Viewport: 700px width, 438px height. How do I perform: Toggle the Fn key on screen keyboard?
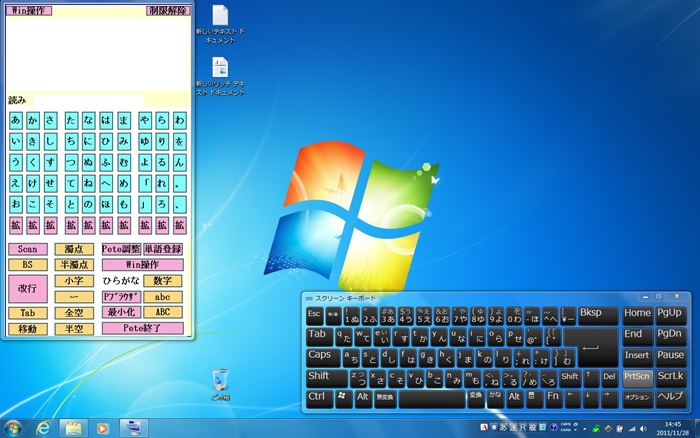(x=553, y=398)
